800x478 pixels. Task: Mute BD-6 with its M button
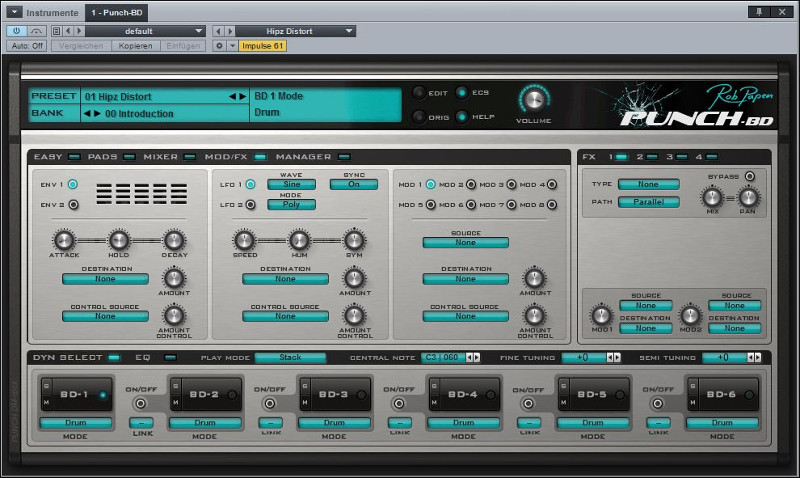692,402
